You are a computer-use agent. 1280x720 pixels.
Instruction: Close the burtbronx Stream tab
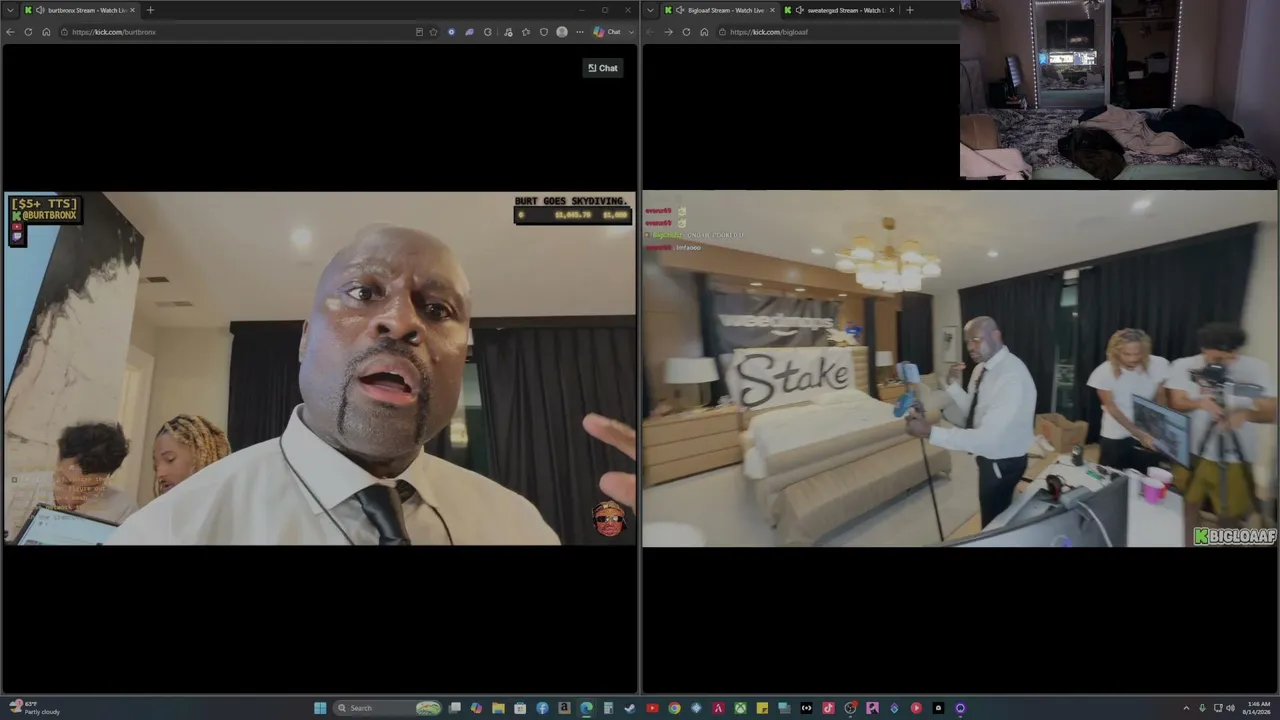coord(134,10)
